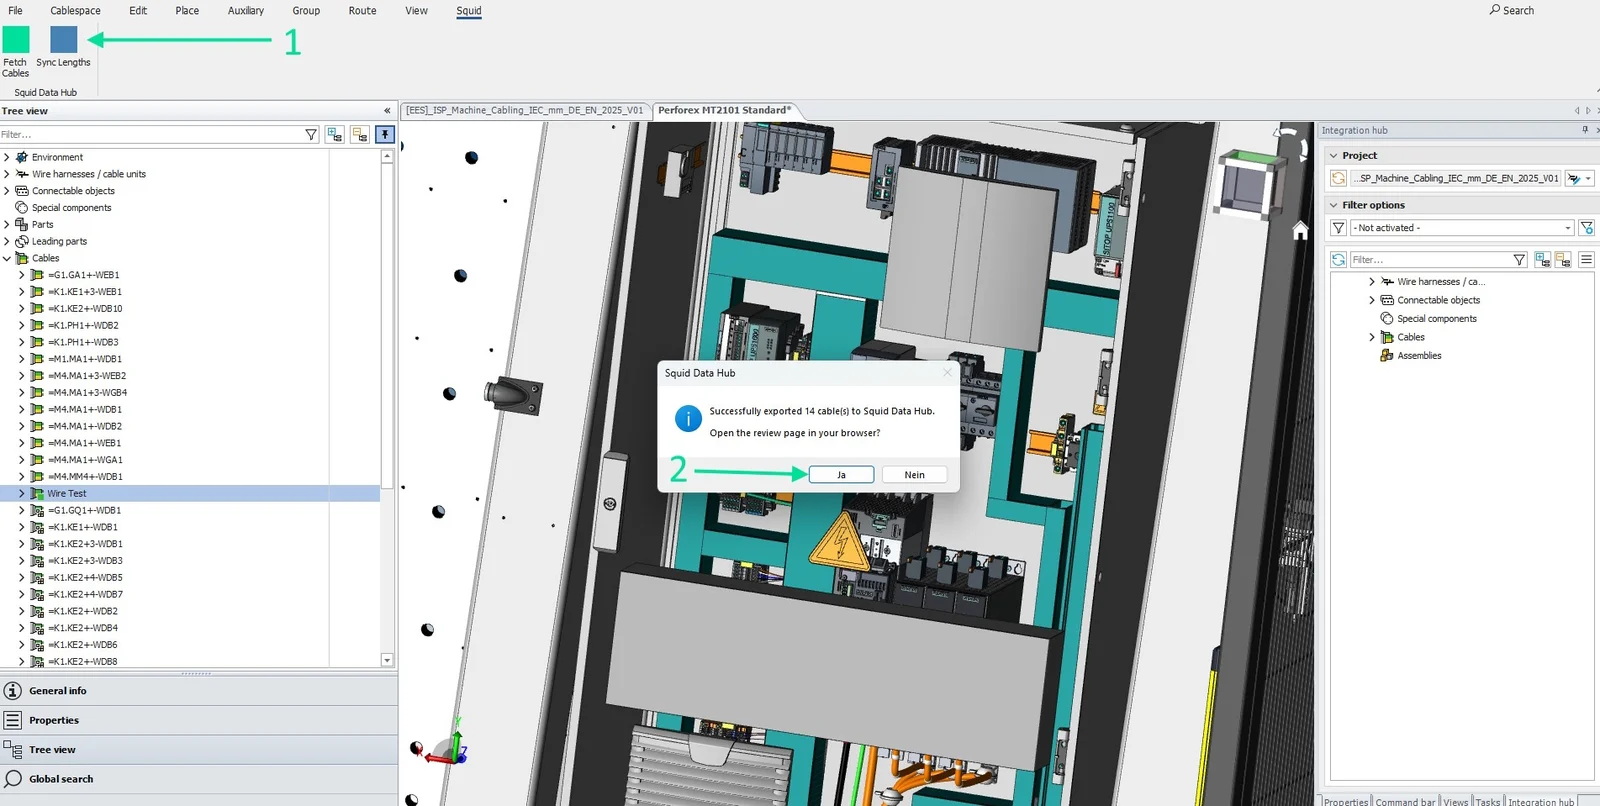Expand the Environment tree node

(x=7, y=157)
